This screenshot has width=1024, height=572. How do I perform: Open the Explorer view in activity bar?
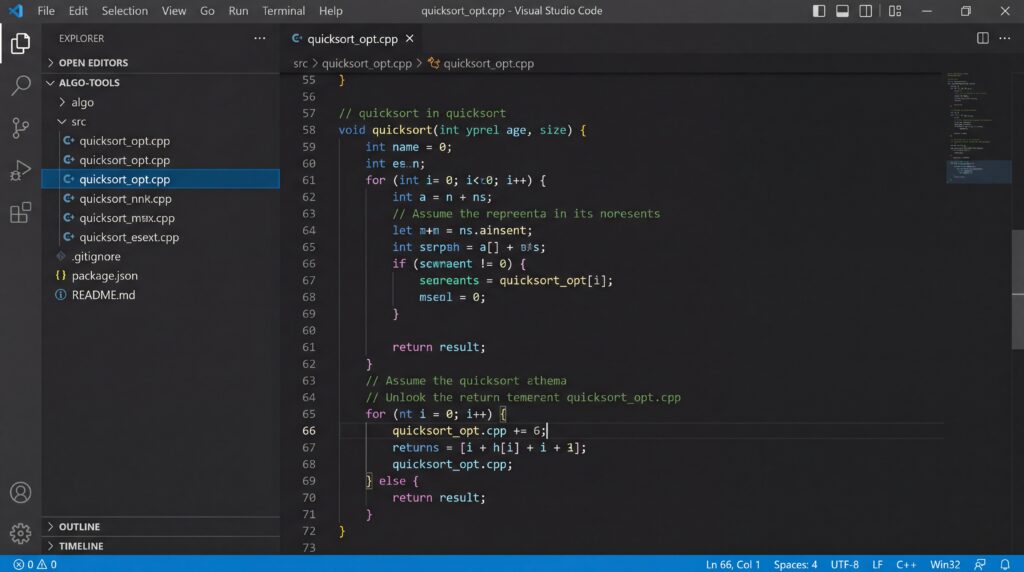20,43
